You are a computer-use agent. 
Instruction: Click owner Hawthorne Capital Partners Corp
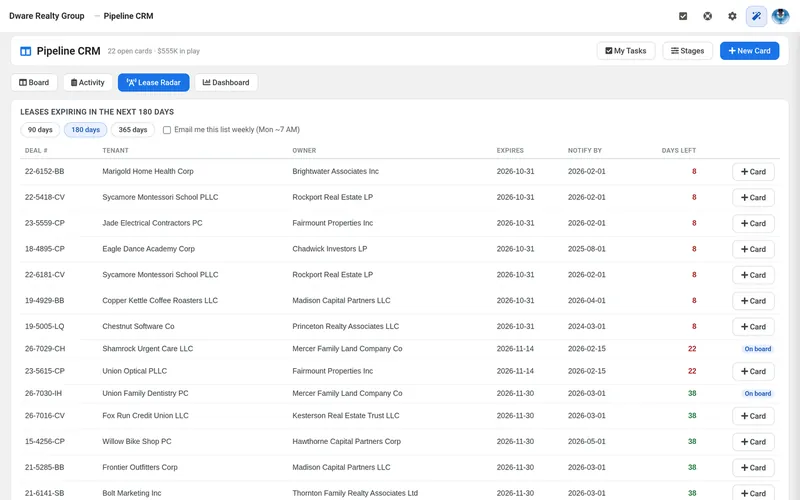pyautogui.click(x=346, y=441)
